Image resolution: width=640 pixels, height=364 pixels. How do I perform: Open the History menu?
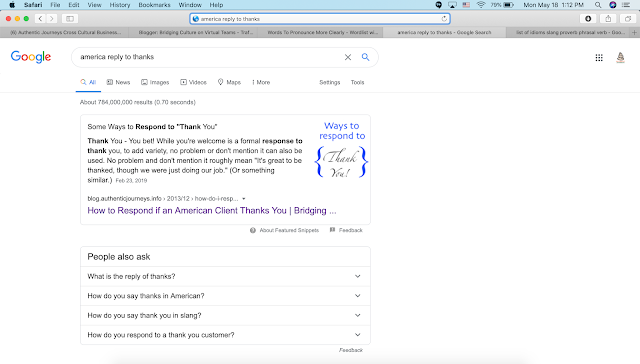click(120, 5)
